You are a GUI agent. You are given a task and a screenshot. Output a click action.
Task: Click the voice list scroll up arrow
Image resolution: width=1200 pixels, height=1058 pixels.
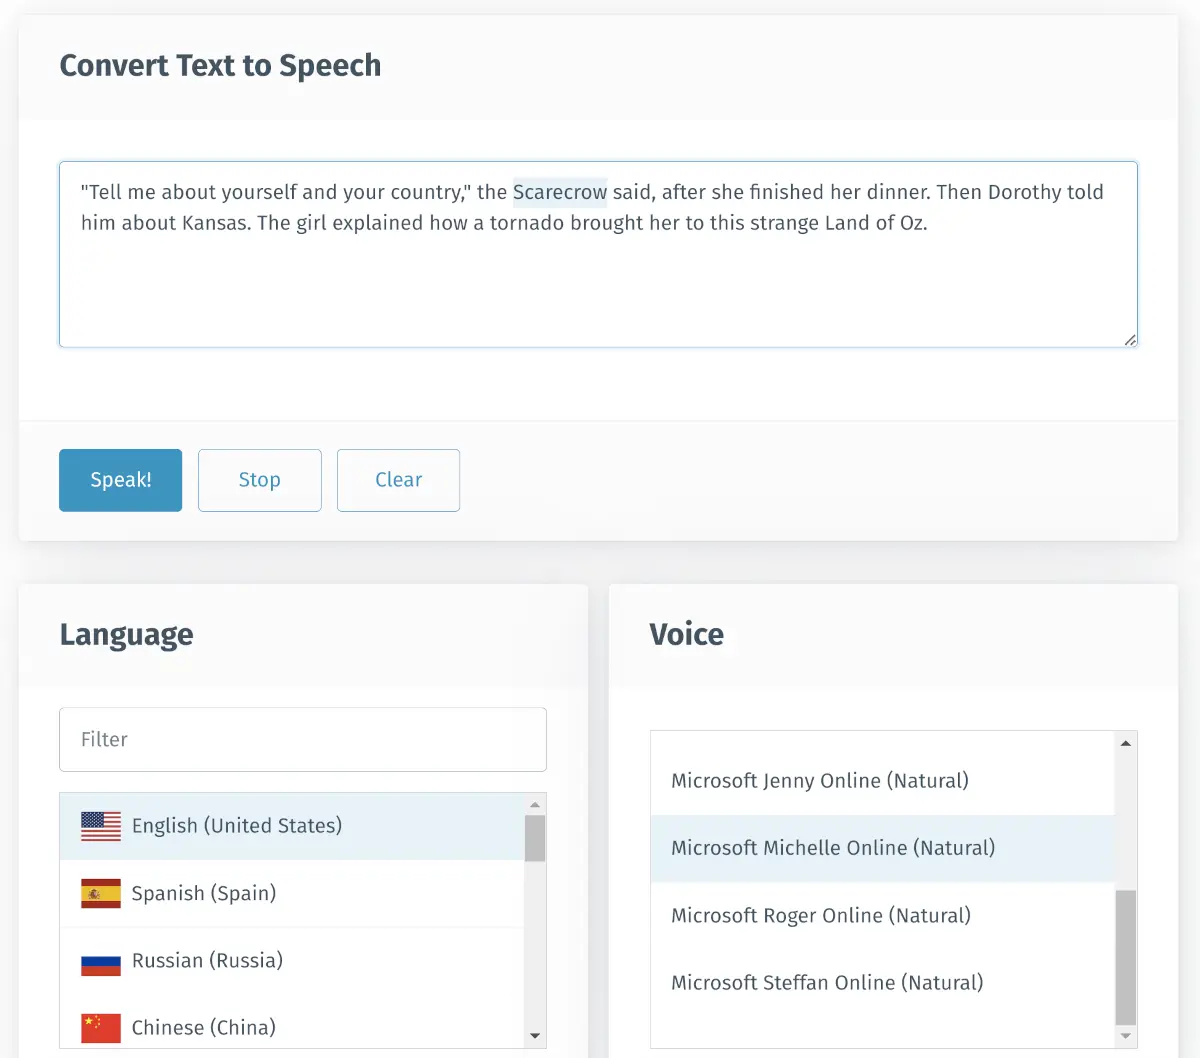point(1126,743)
